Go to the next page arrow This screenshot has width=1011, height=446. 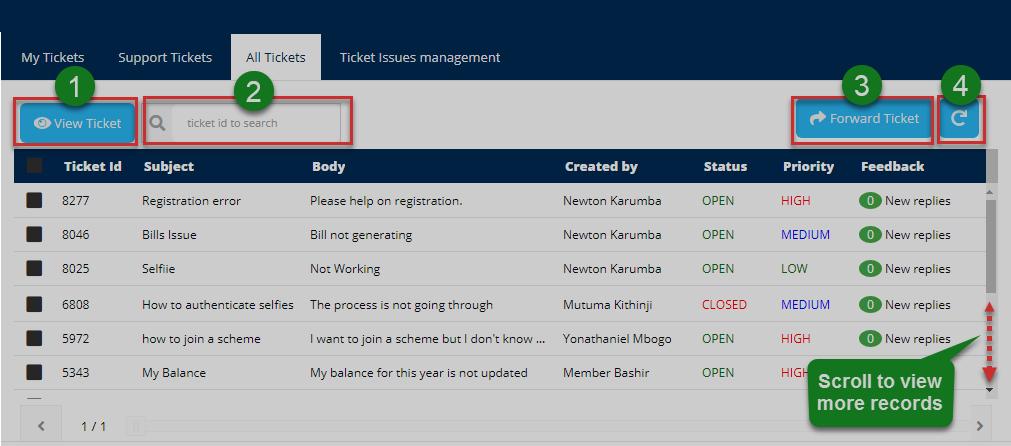tap(978, 426)
